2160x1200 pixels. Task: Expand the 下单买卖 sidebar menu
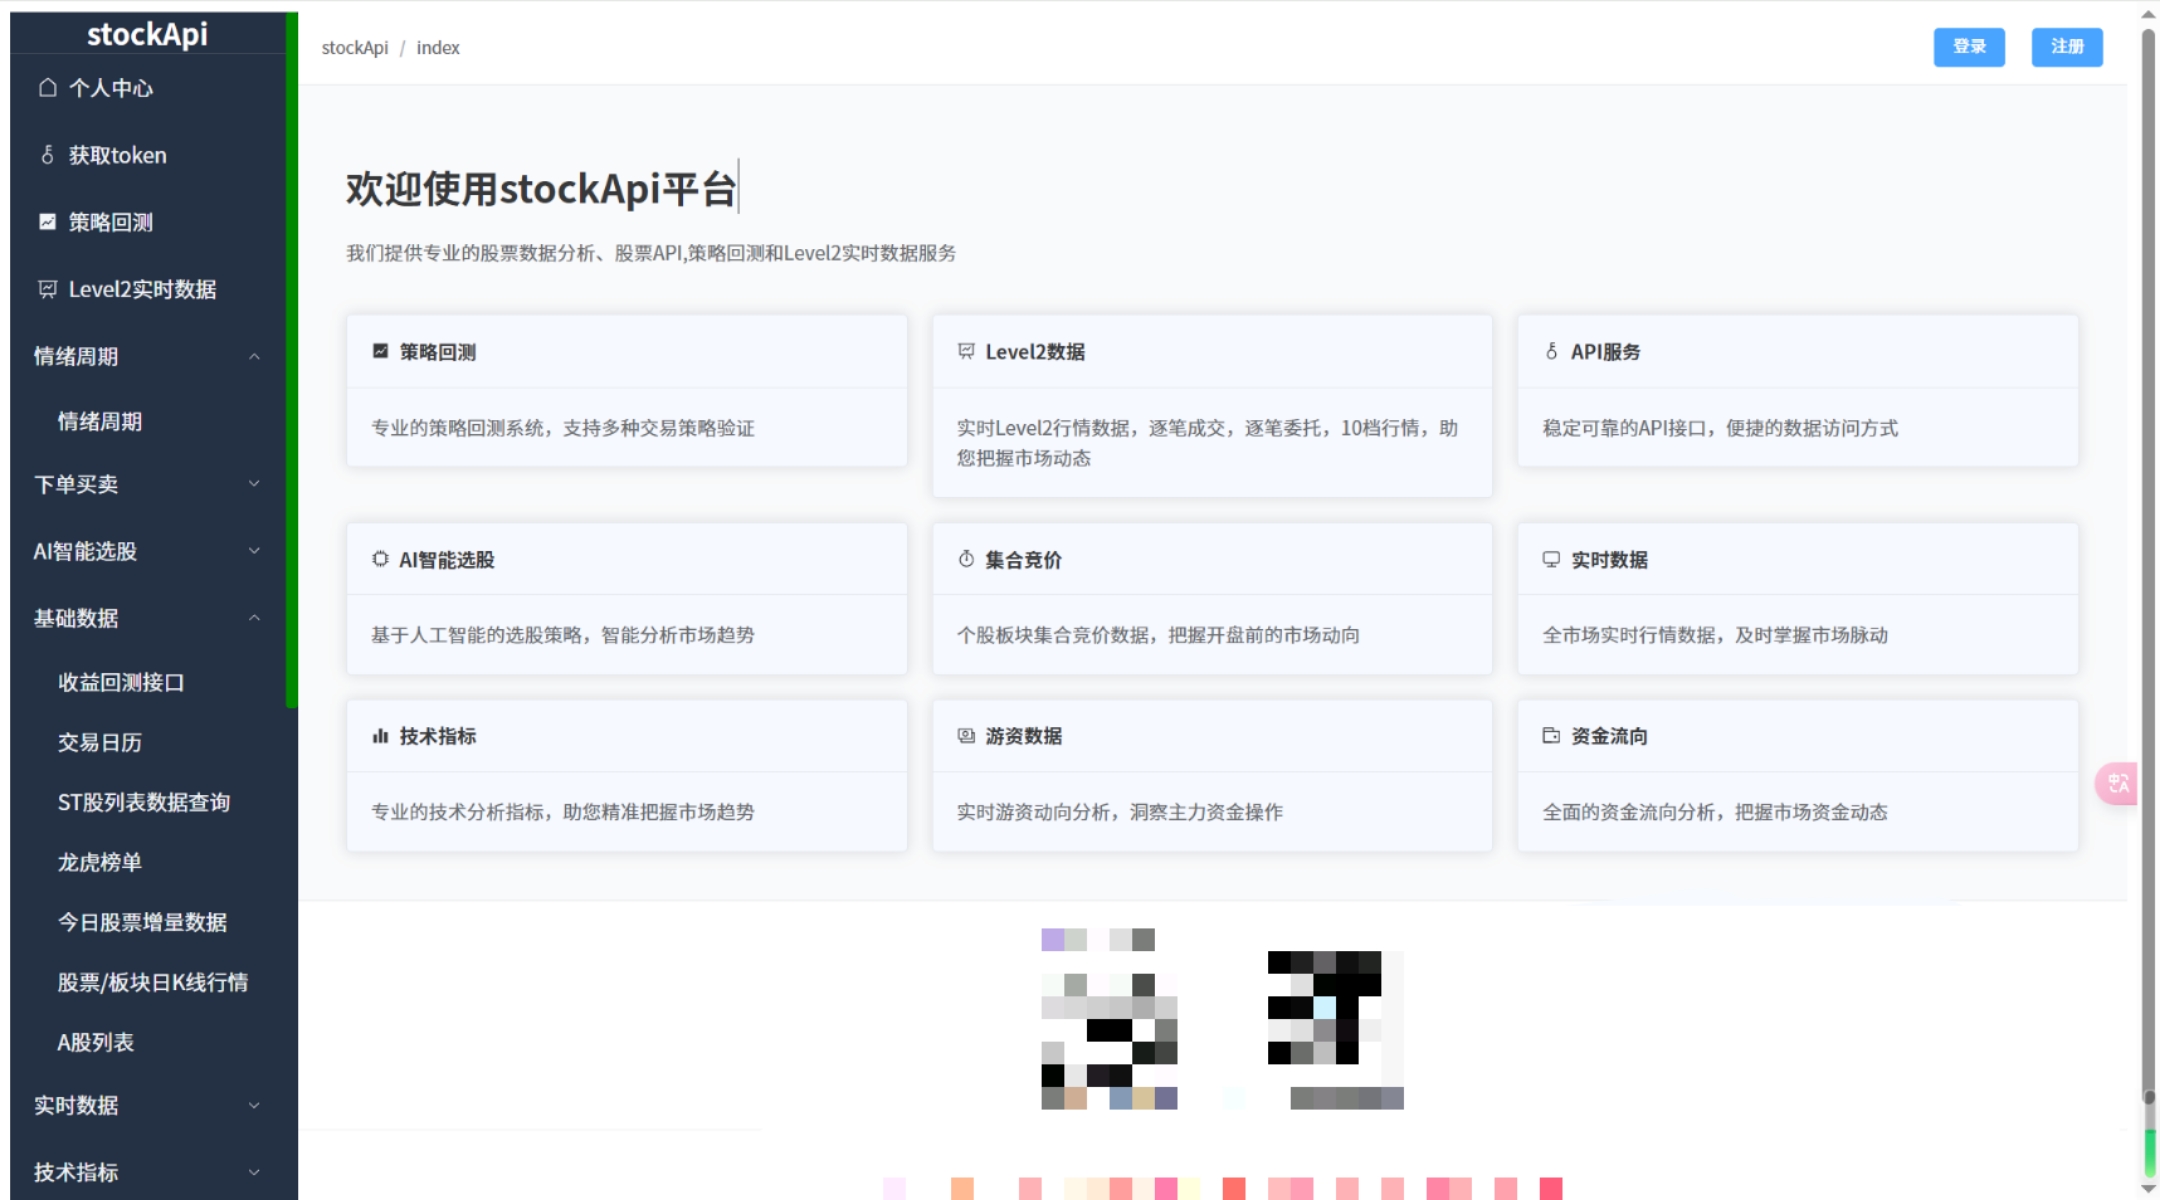pos(254,484)
